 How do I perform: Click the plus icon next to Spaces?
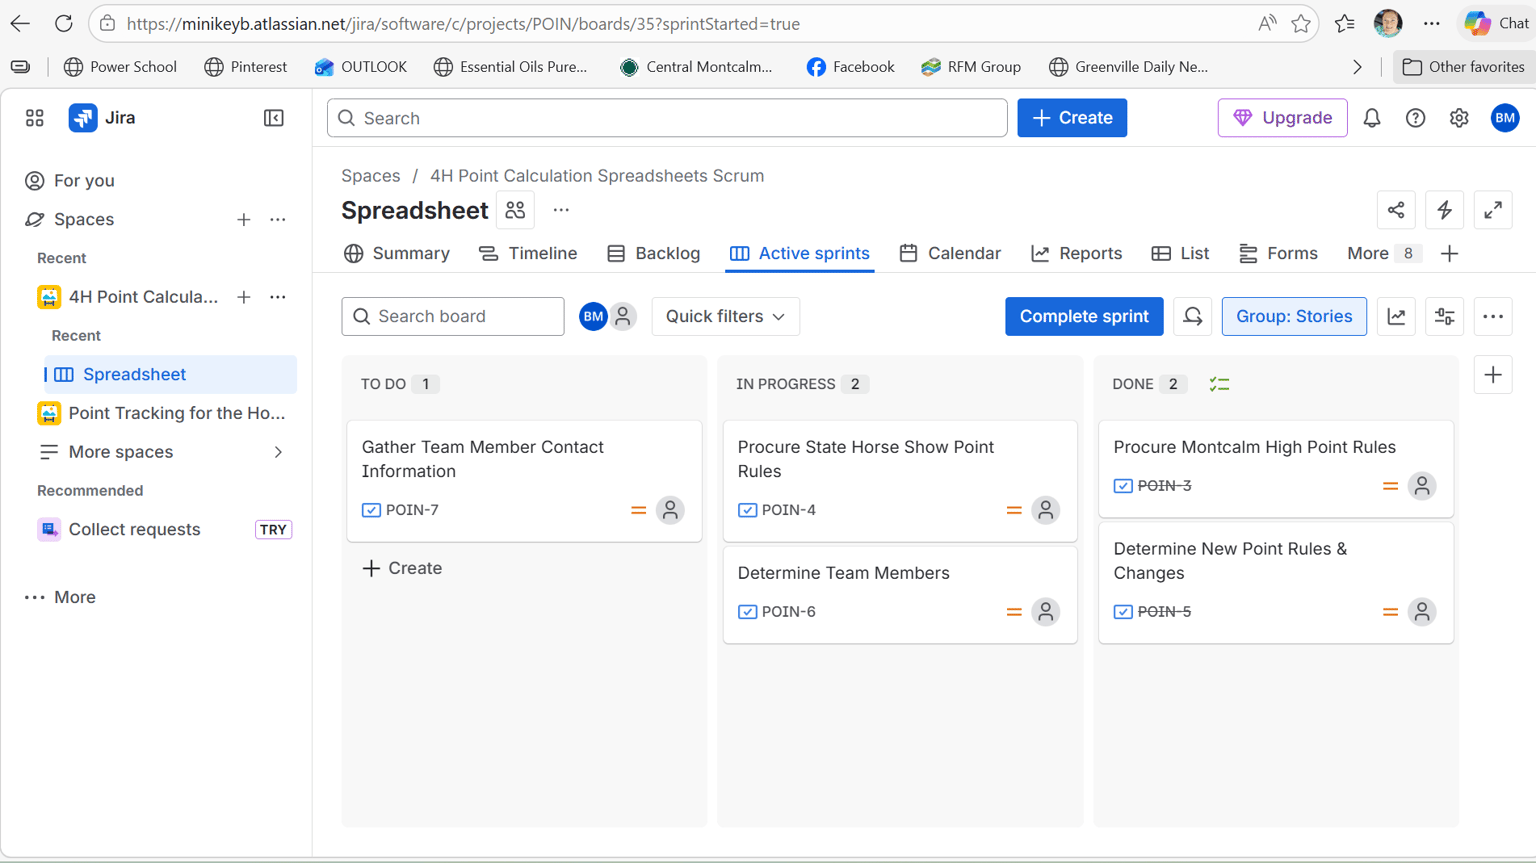[x=244, y=219]
